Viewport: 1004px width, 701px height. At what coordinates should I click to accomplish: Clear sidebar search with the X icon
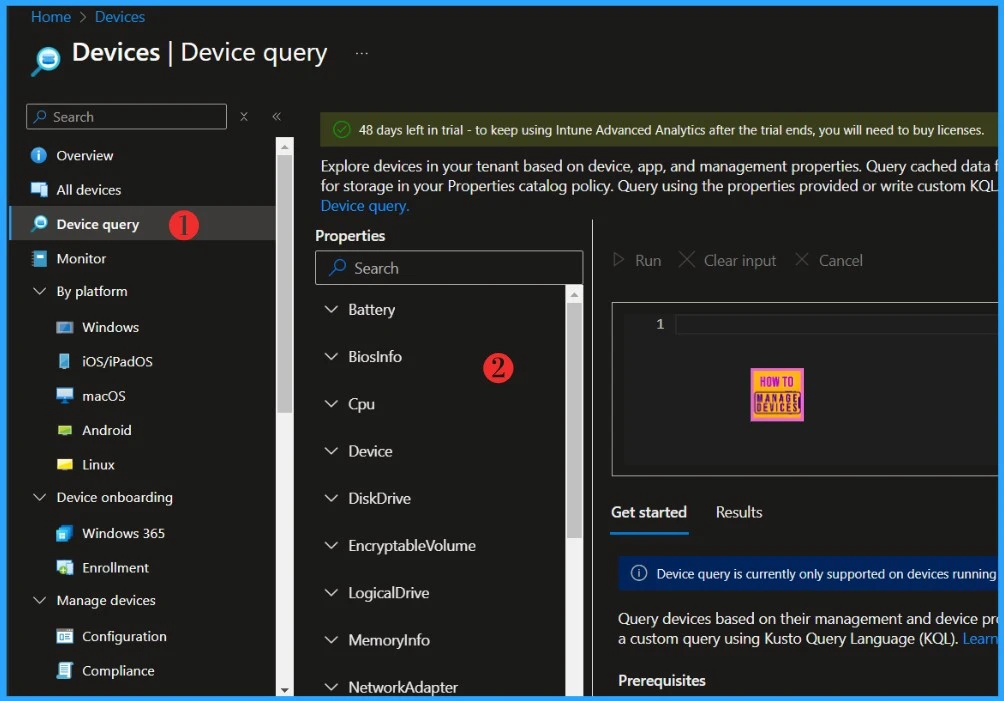click(244, 117)
